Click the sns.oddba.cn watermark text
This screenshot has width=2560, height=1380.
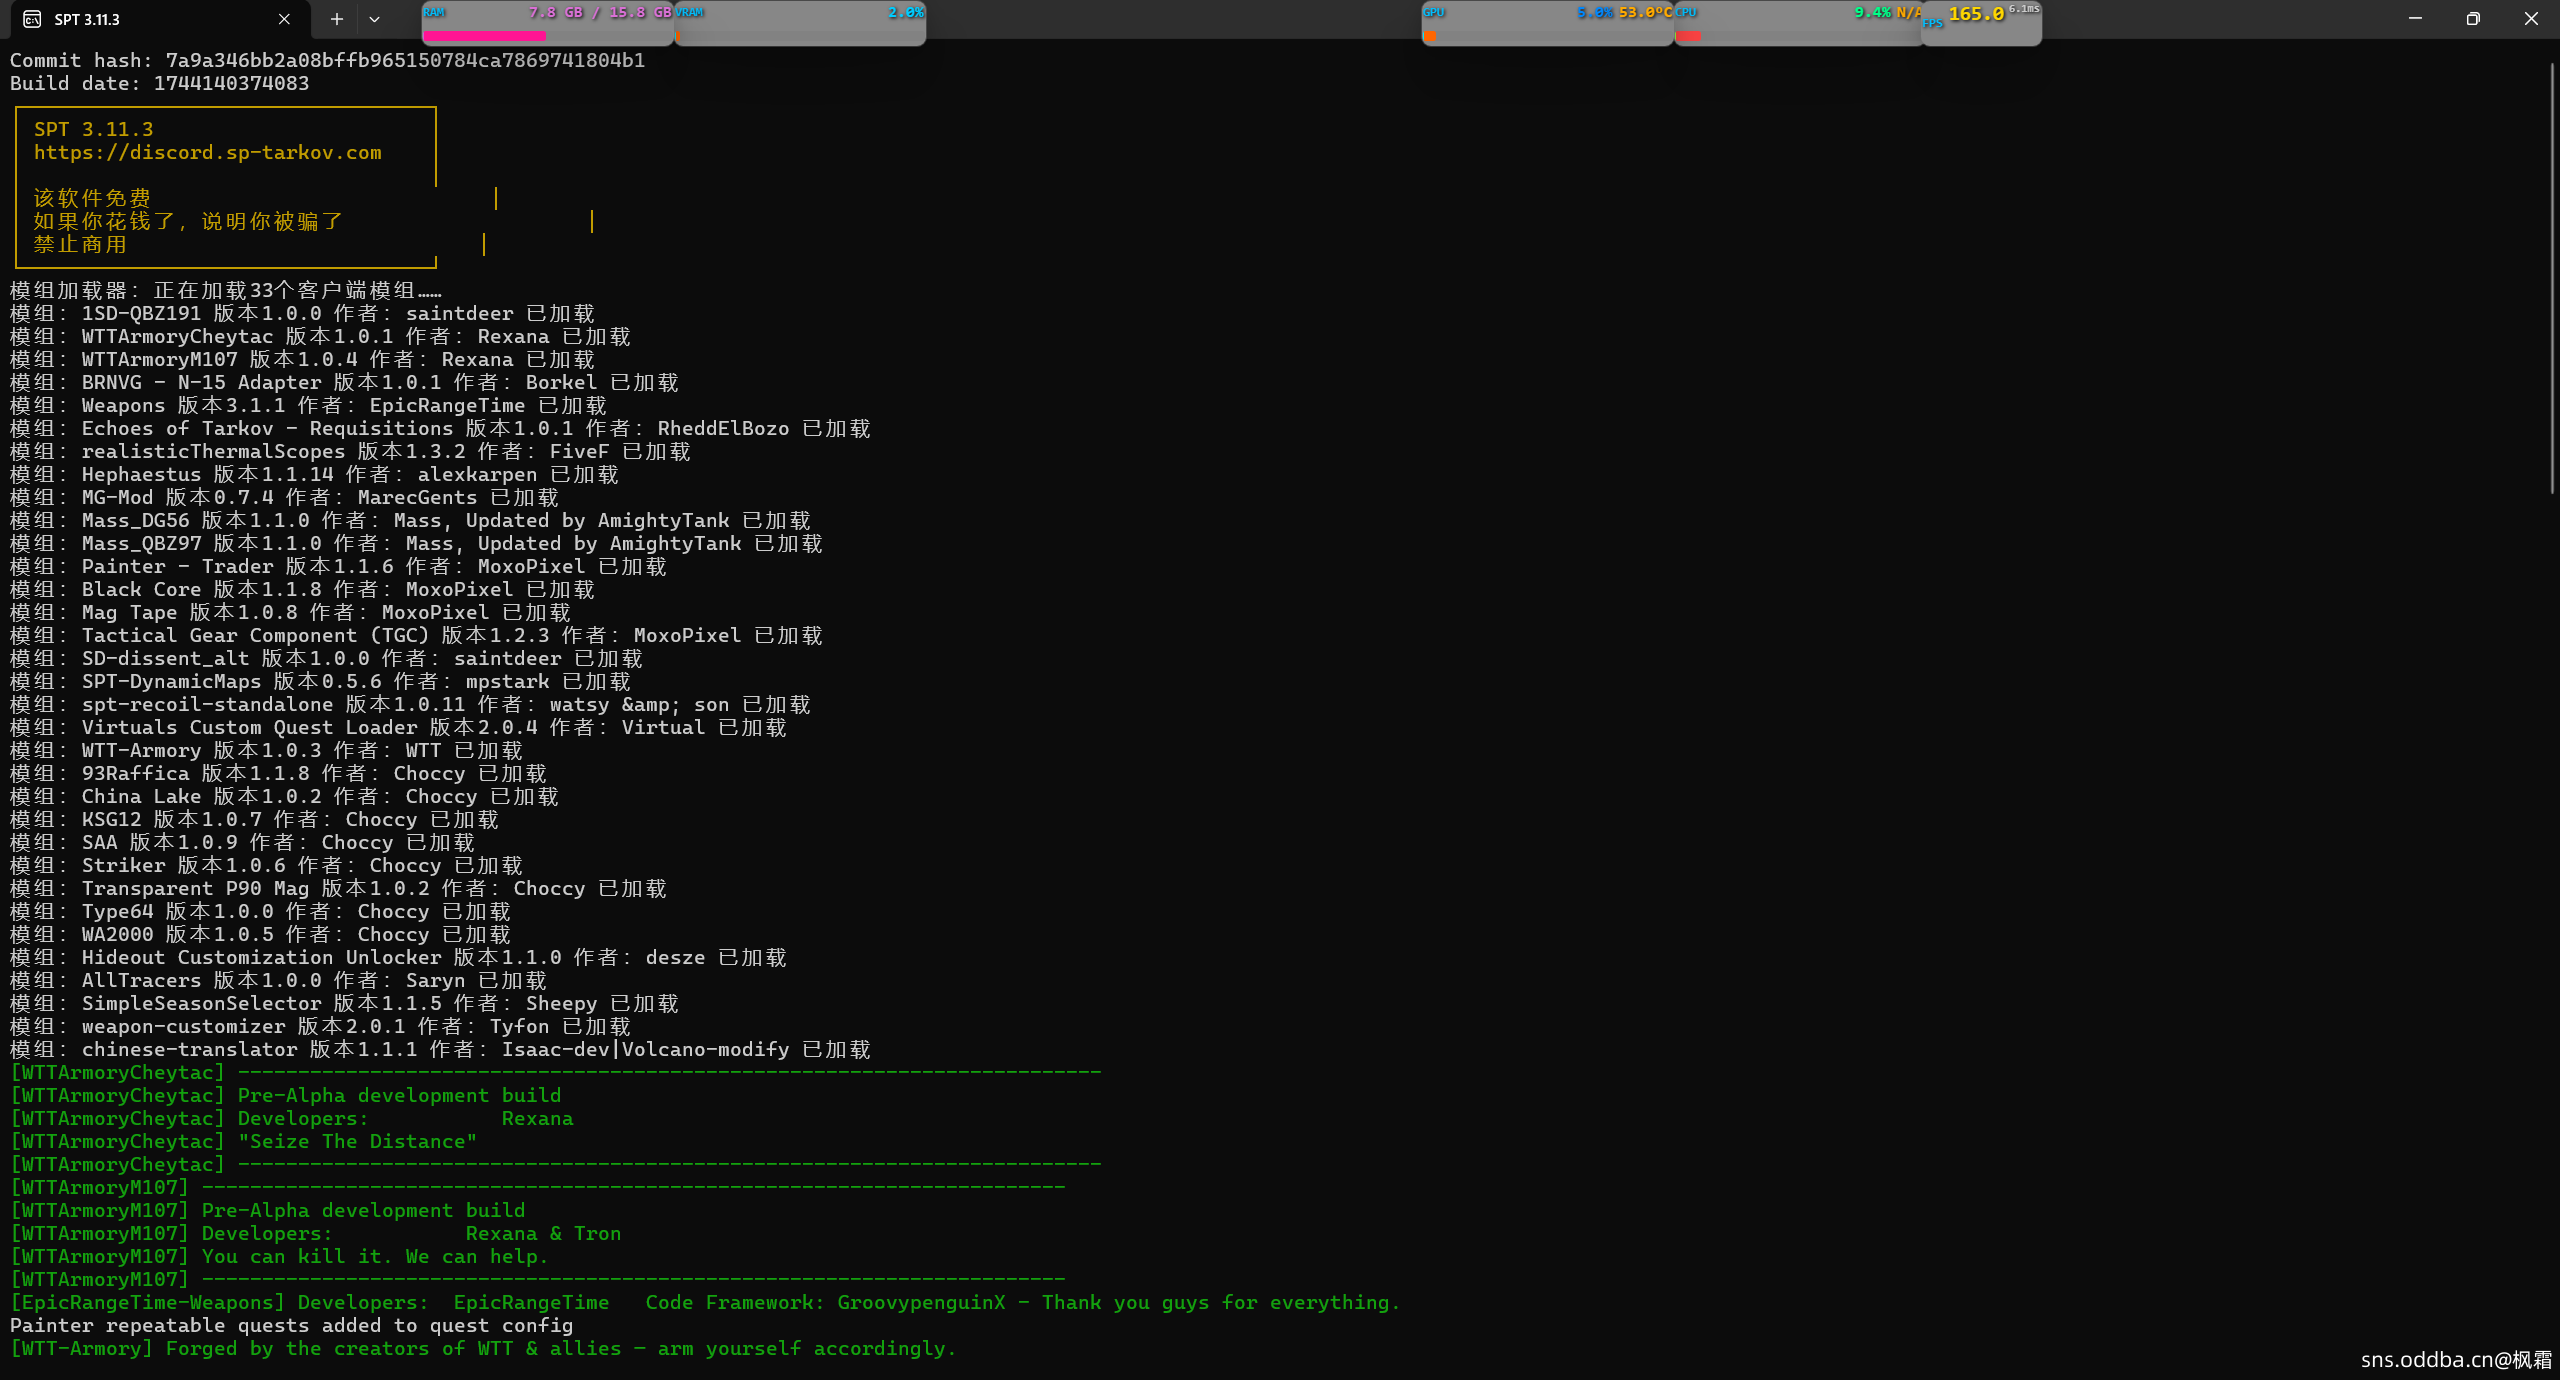point(2456,1360)
